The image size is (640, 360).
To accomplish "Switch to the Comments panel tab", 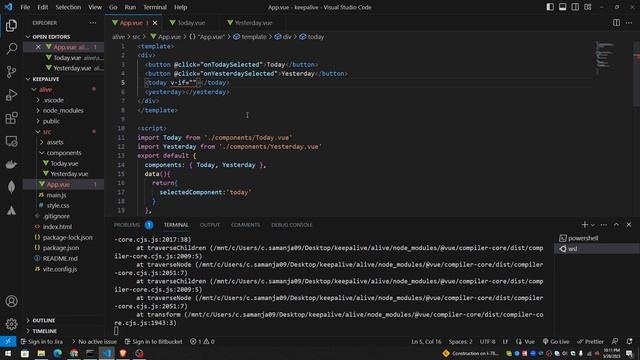I will click(245, 225).
